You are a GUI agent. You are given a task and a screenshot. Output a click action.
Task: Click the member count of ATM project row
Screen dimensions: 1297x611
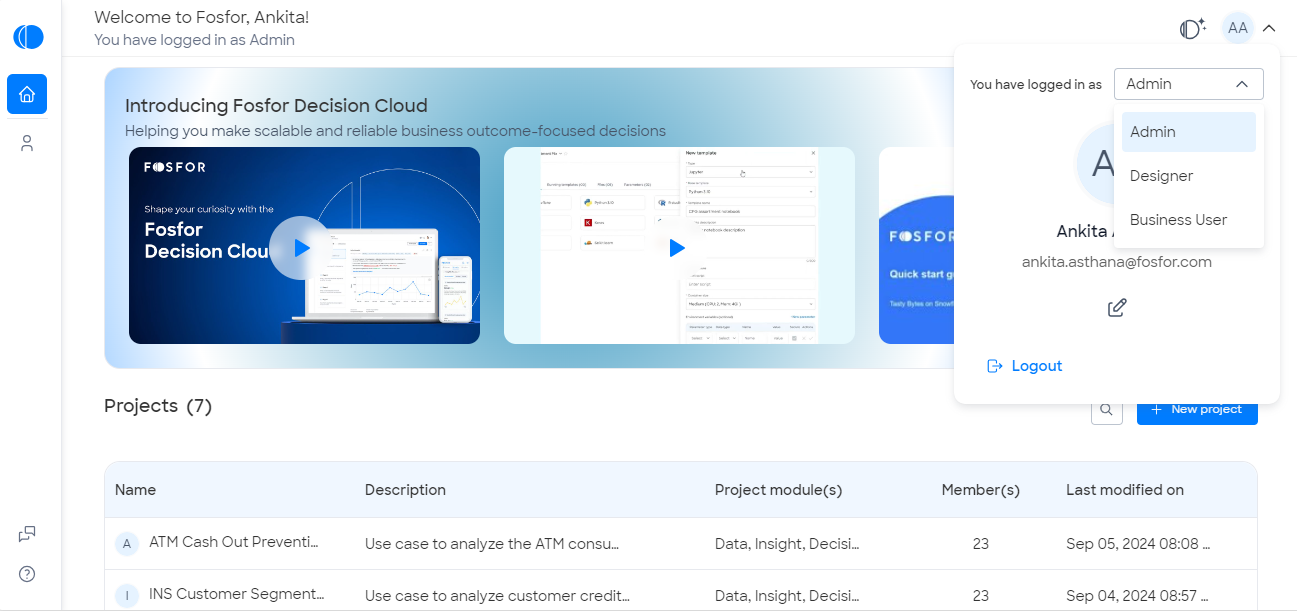click(980, 544)
